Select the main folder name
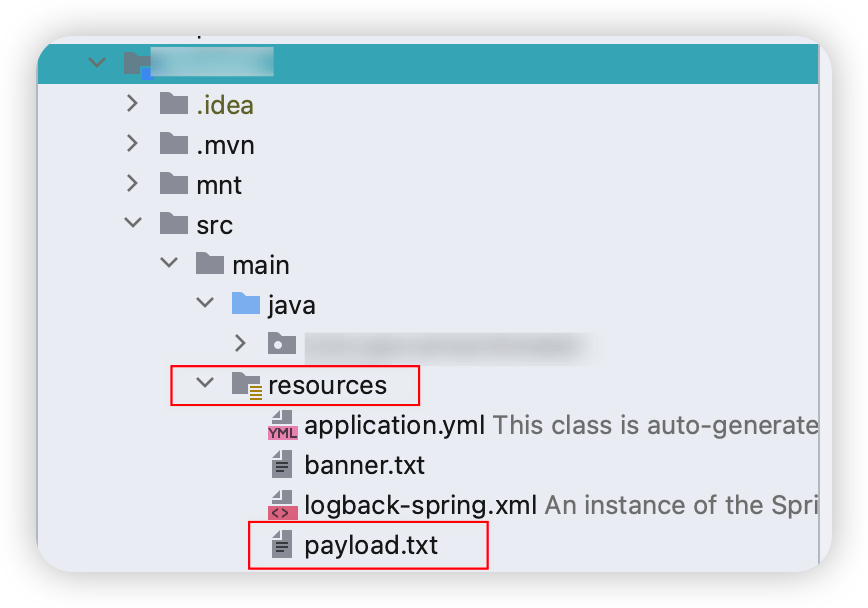Viewport: 868px width, 608px height. (x=261, y=265)
